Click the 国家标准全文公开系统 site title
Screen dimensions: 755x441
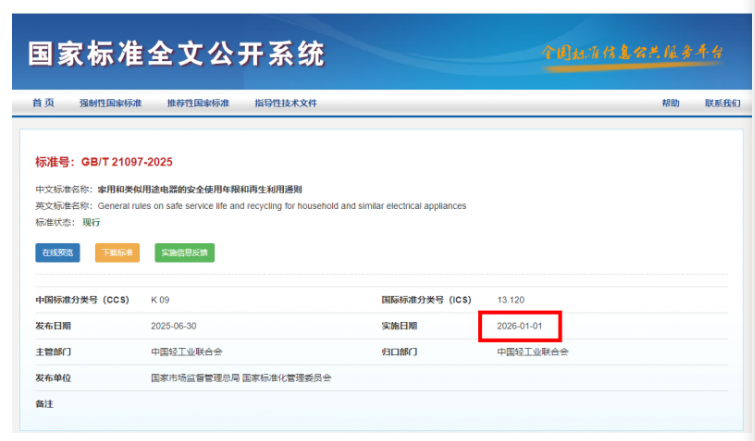click(x=176, y=53)
